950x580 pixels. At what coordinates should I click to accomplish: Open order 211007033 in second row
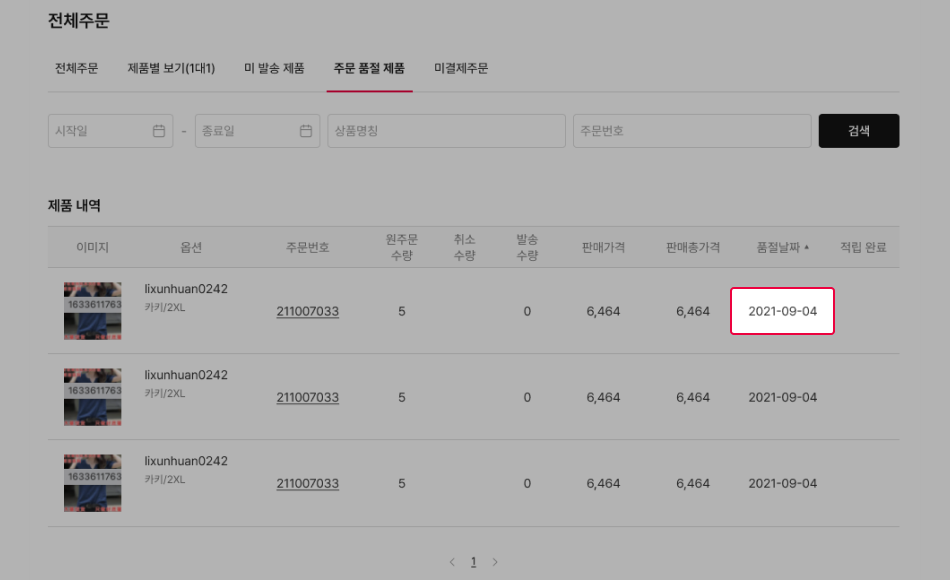coord(308,398)
